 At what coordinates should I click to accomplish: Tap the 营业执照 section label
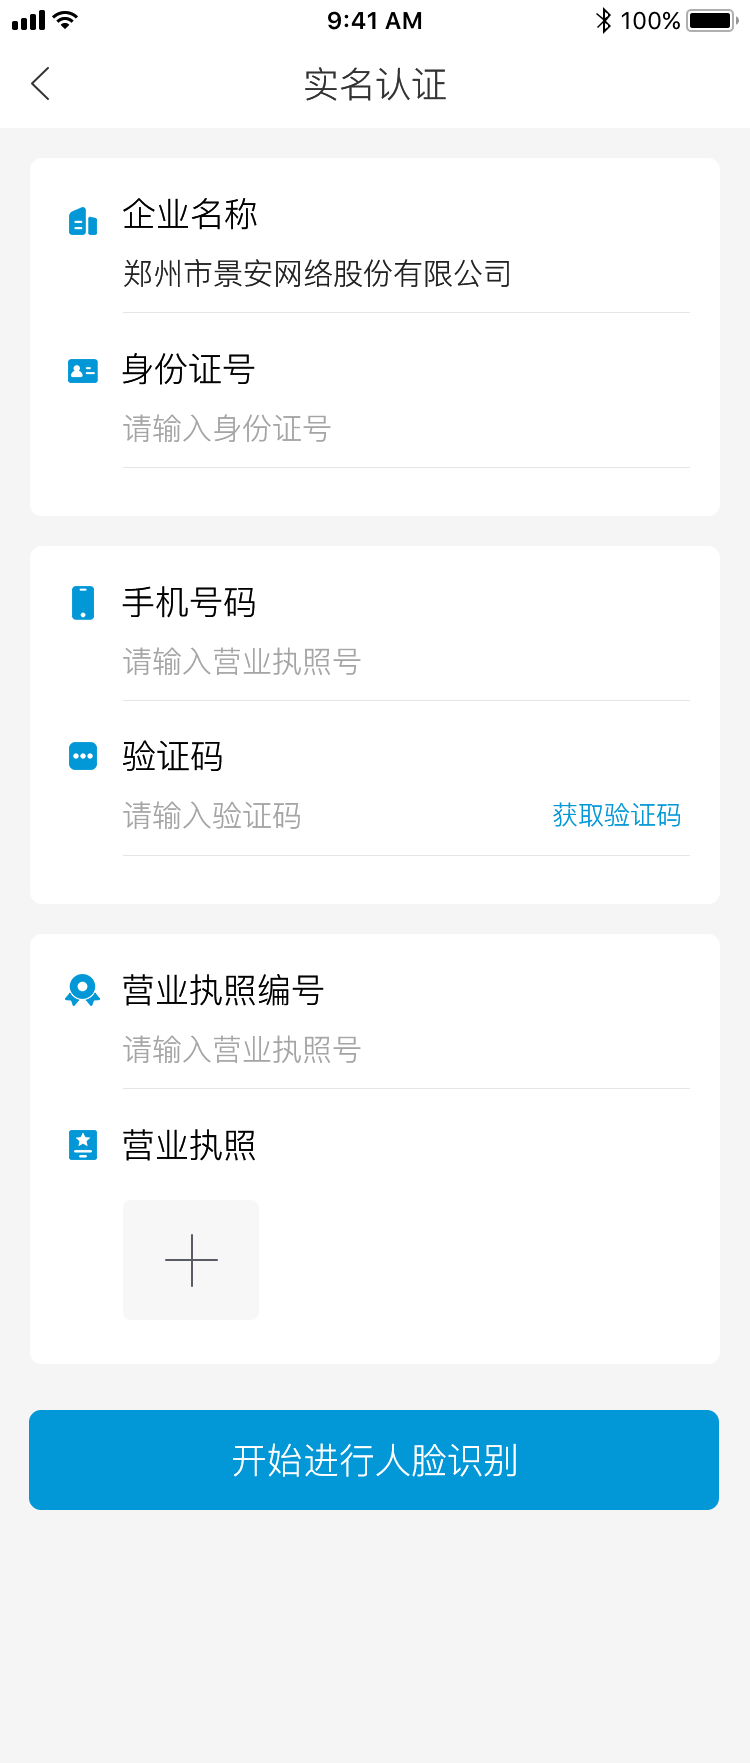tap(189, 1145)
